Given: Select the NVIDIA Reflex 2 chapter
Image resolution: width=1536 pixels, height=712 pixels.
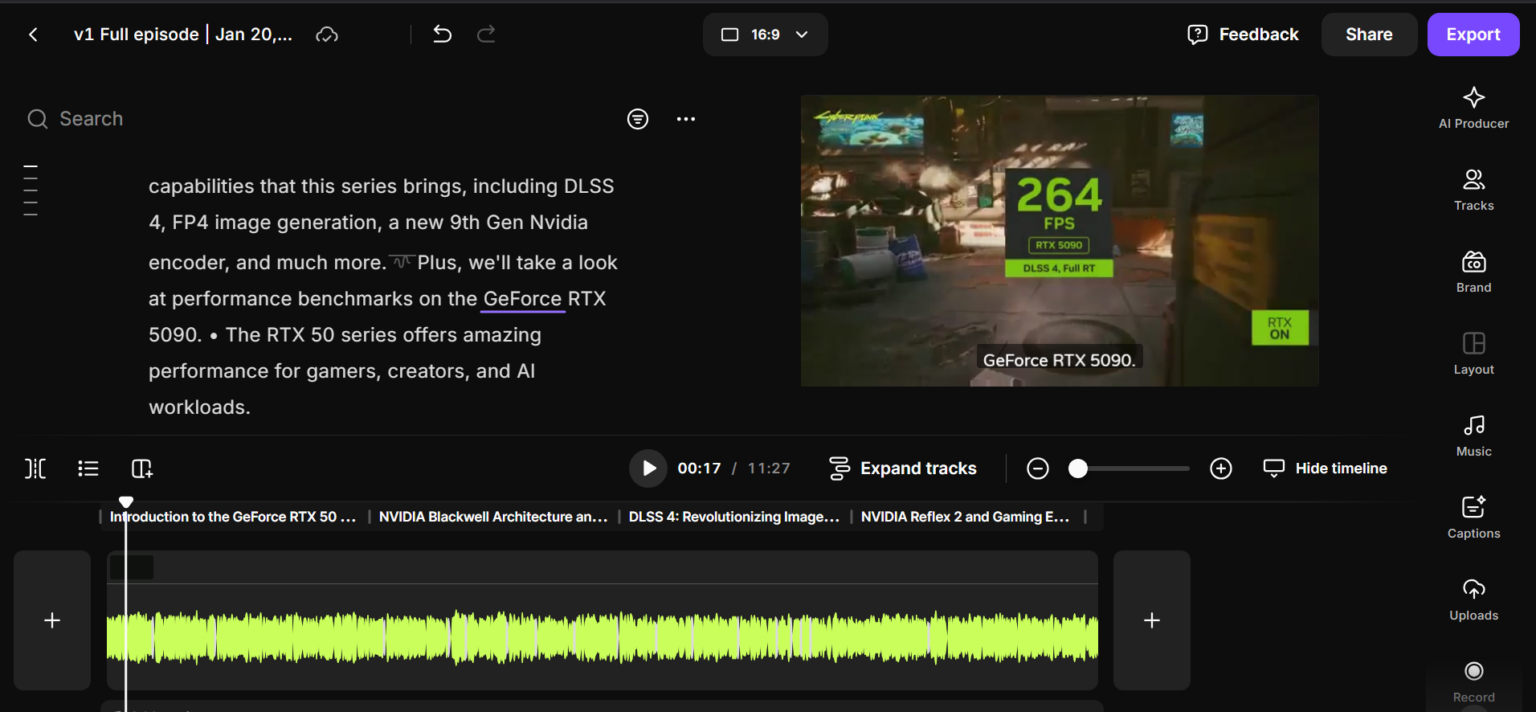Looking at the screenshot, I should click(x=965, y=516).
